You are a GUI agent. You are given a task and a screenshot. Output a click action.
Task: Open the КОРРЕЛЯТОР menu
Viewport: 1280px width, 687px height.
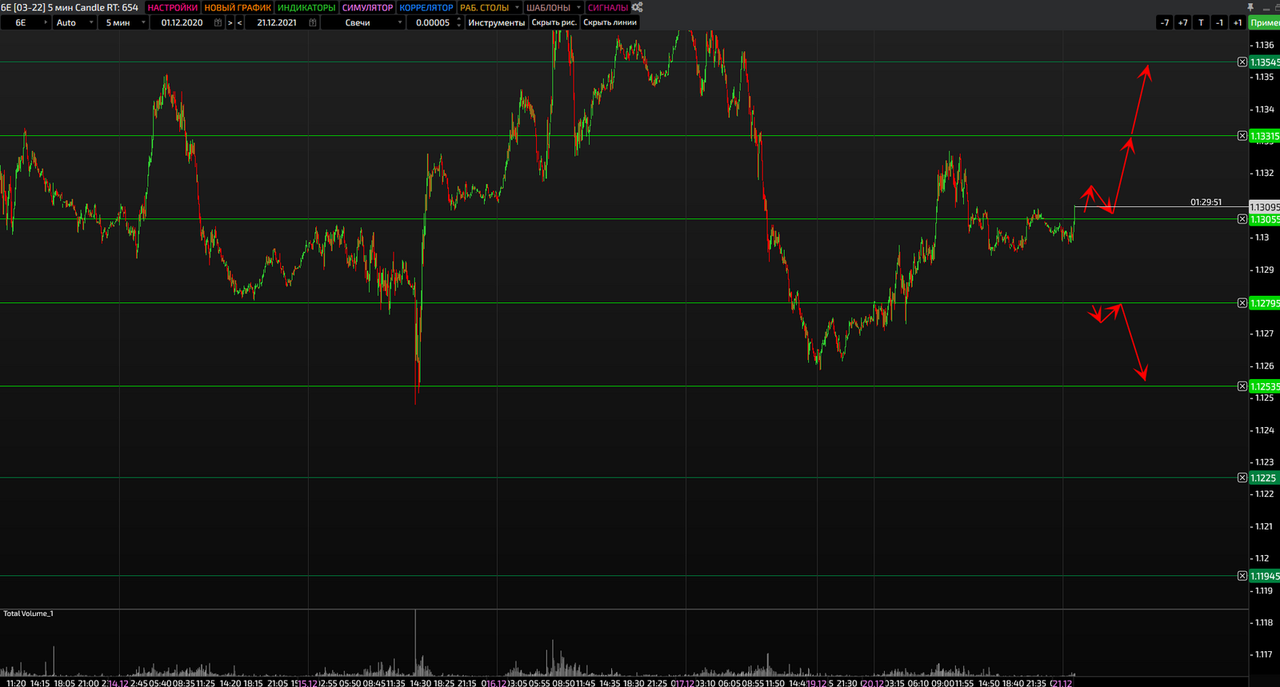pyautogui.click(x=427, y=7)
